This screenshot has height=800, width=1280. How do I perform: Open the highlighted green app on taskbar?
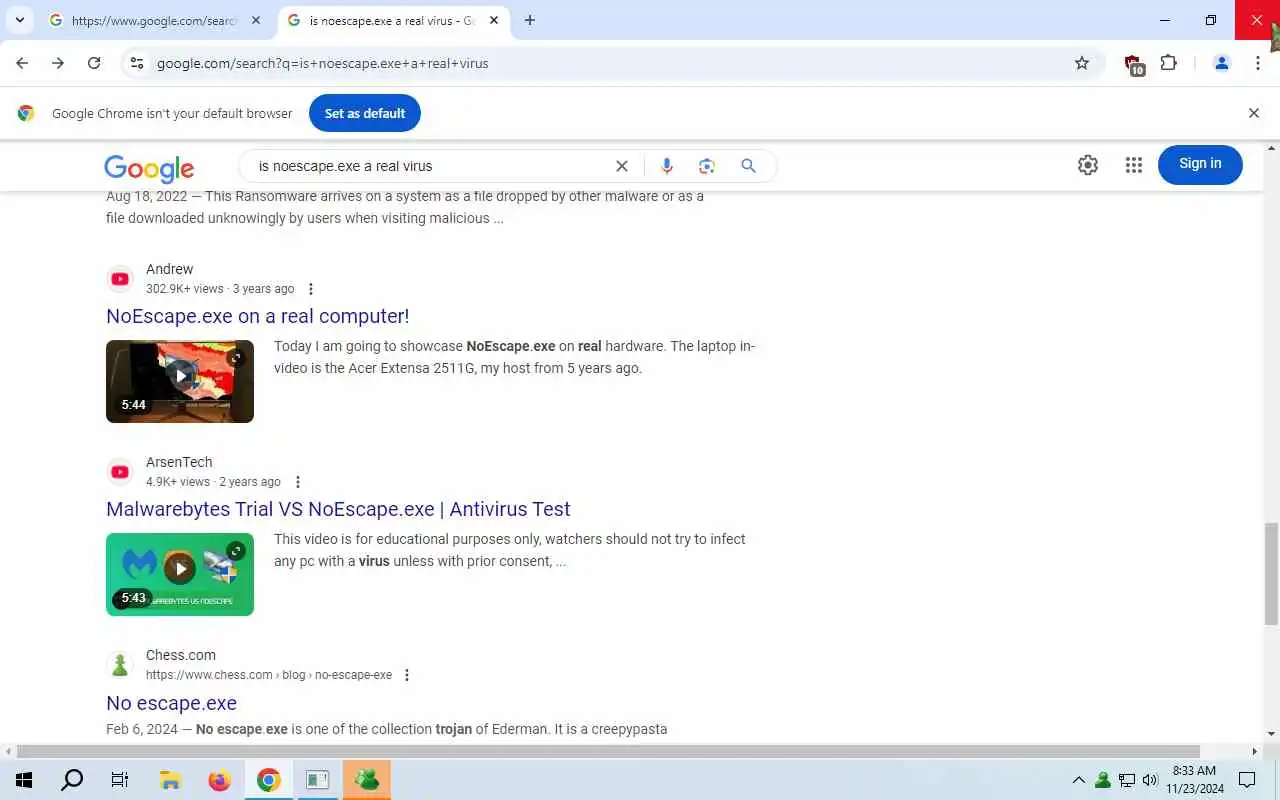(x=366, y=780)
